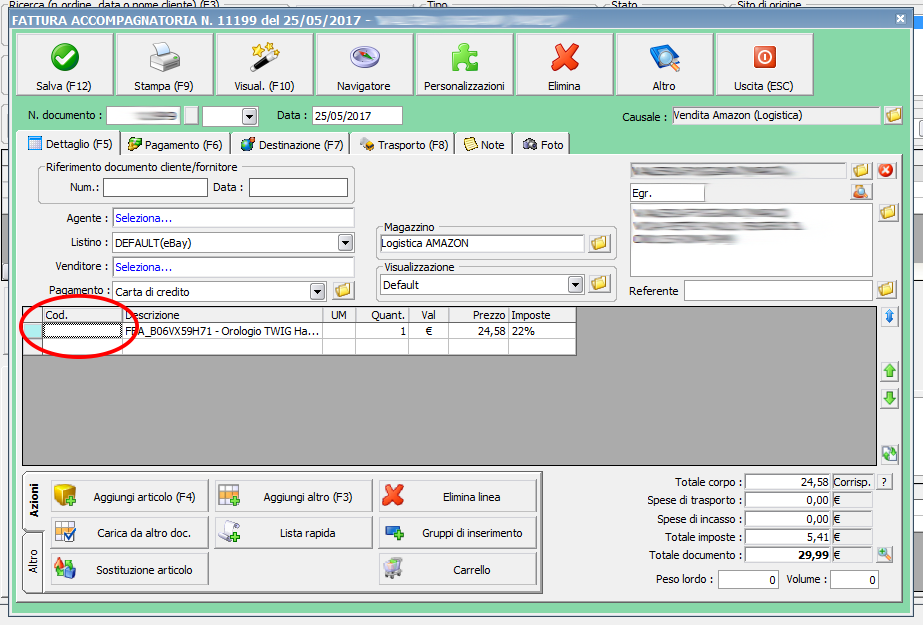Viewport: 923px width, 625px height.
Task: Clear customer with the red X icon
Action: [x=886, y=171]
